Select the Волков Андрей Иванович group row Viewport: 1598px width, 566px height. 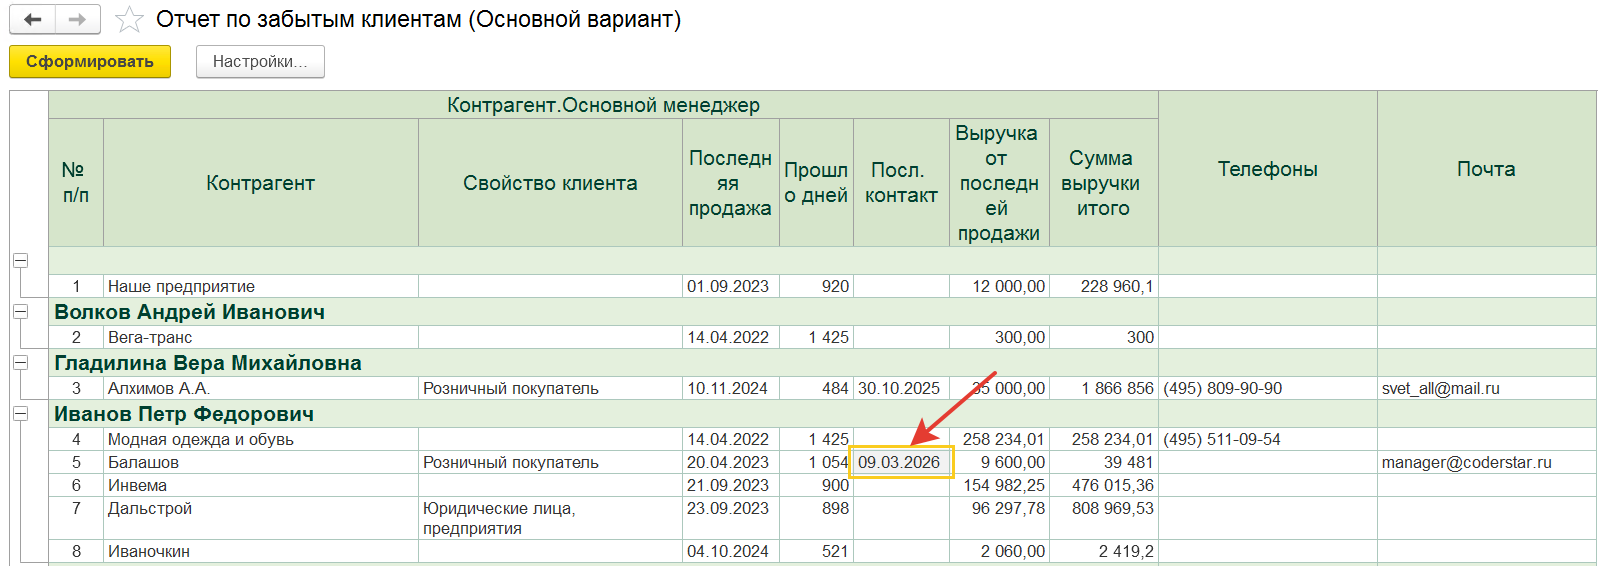[603, 312]
